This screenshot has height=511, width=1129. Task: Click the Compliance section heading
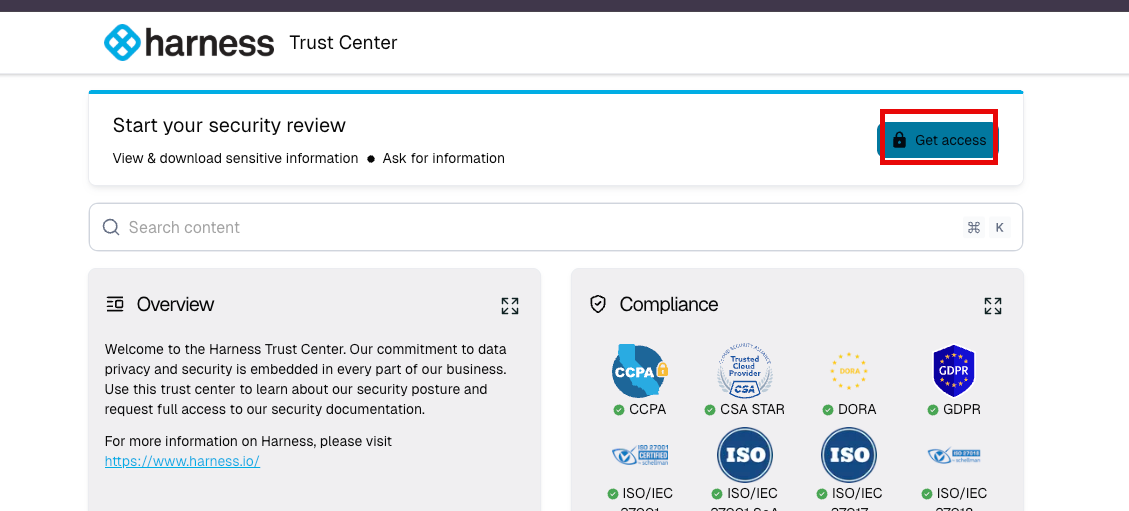click(668, 304)
